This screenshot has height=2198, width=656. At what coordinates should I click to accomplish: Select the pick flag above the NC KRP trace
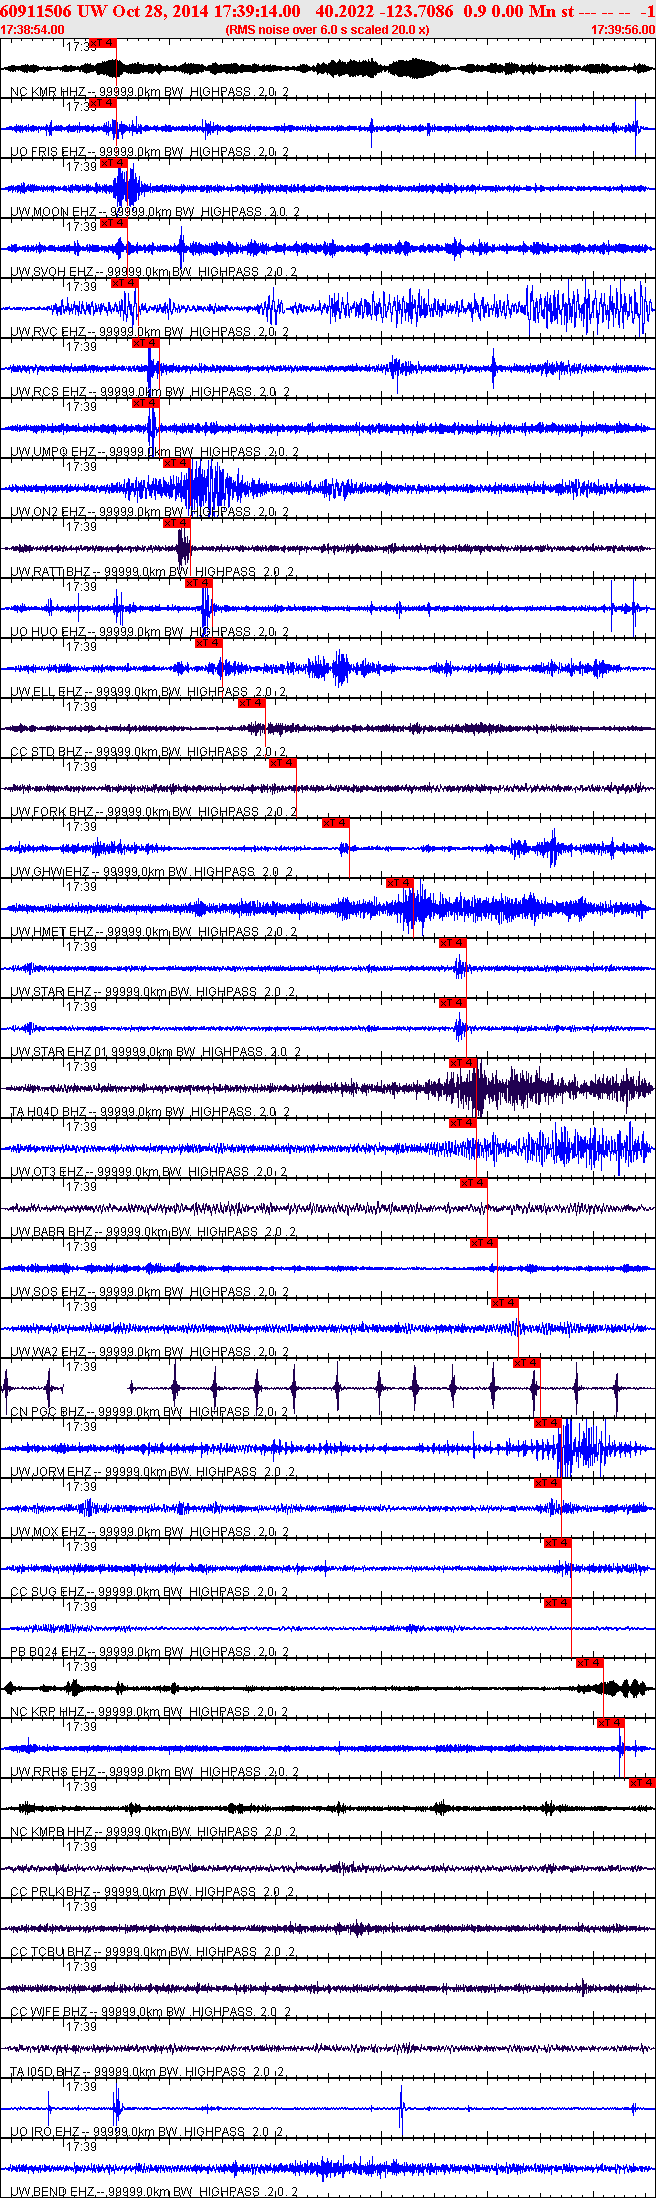(590, 1663)
